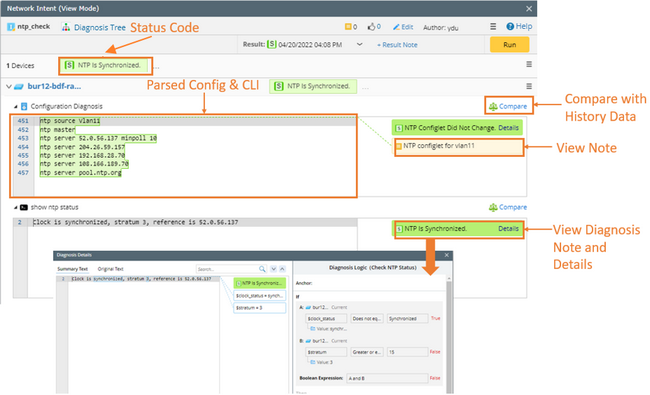Select line 'ntp server 192.168.28.70'
Screen dimensions: 650x395
tap(82, 155)
